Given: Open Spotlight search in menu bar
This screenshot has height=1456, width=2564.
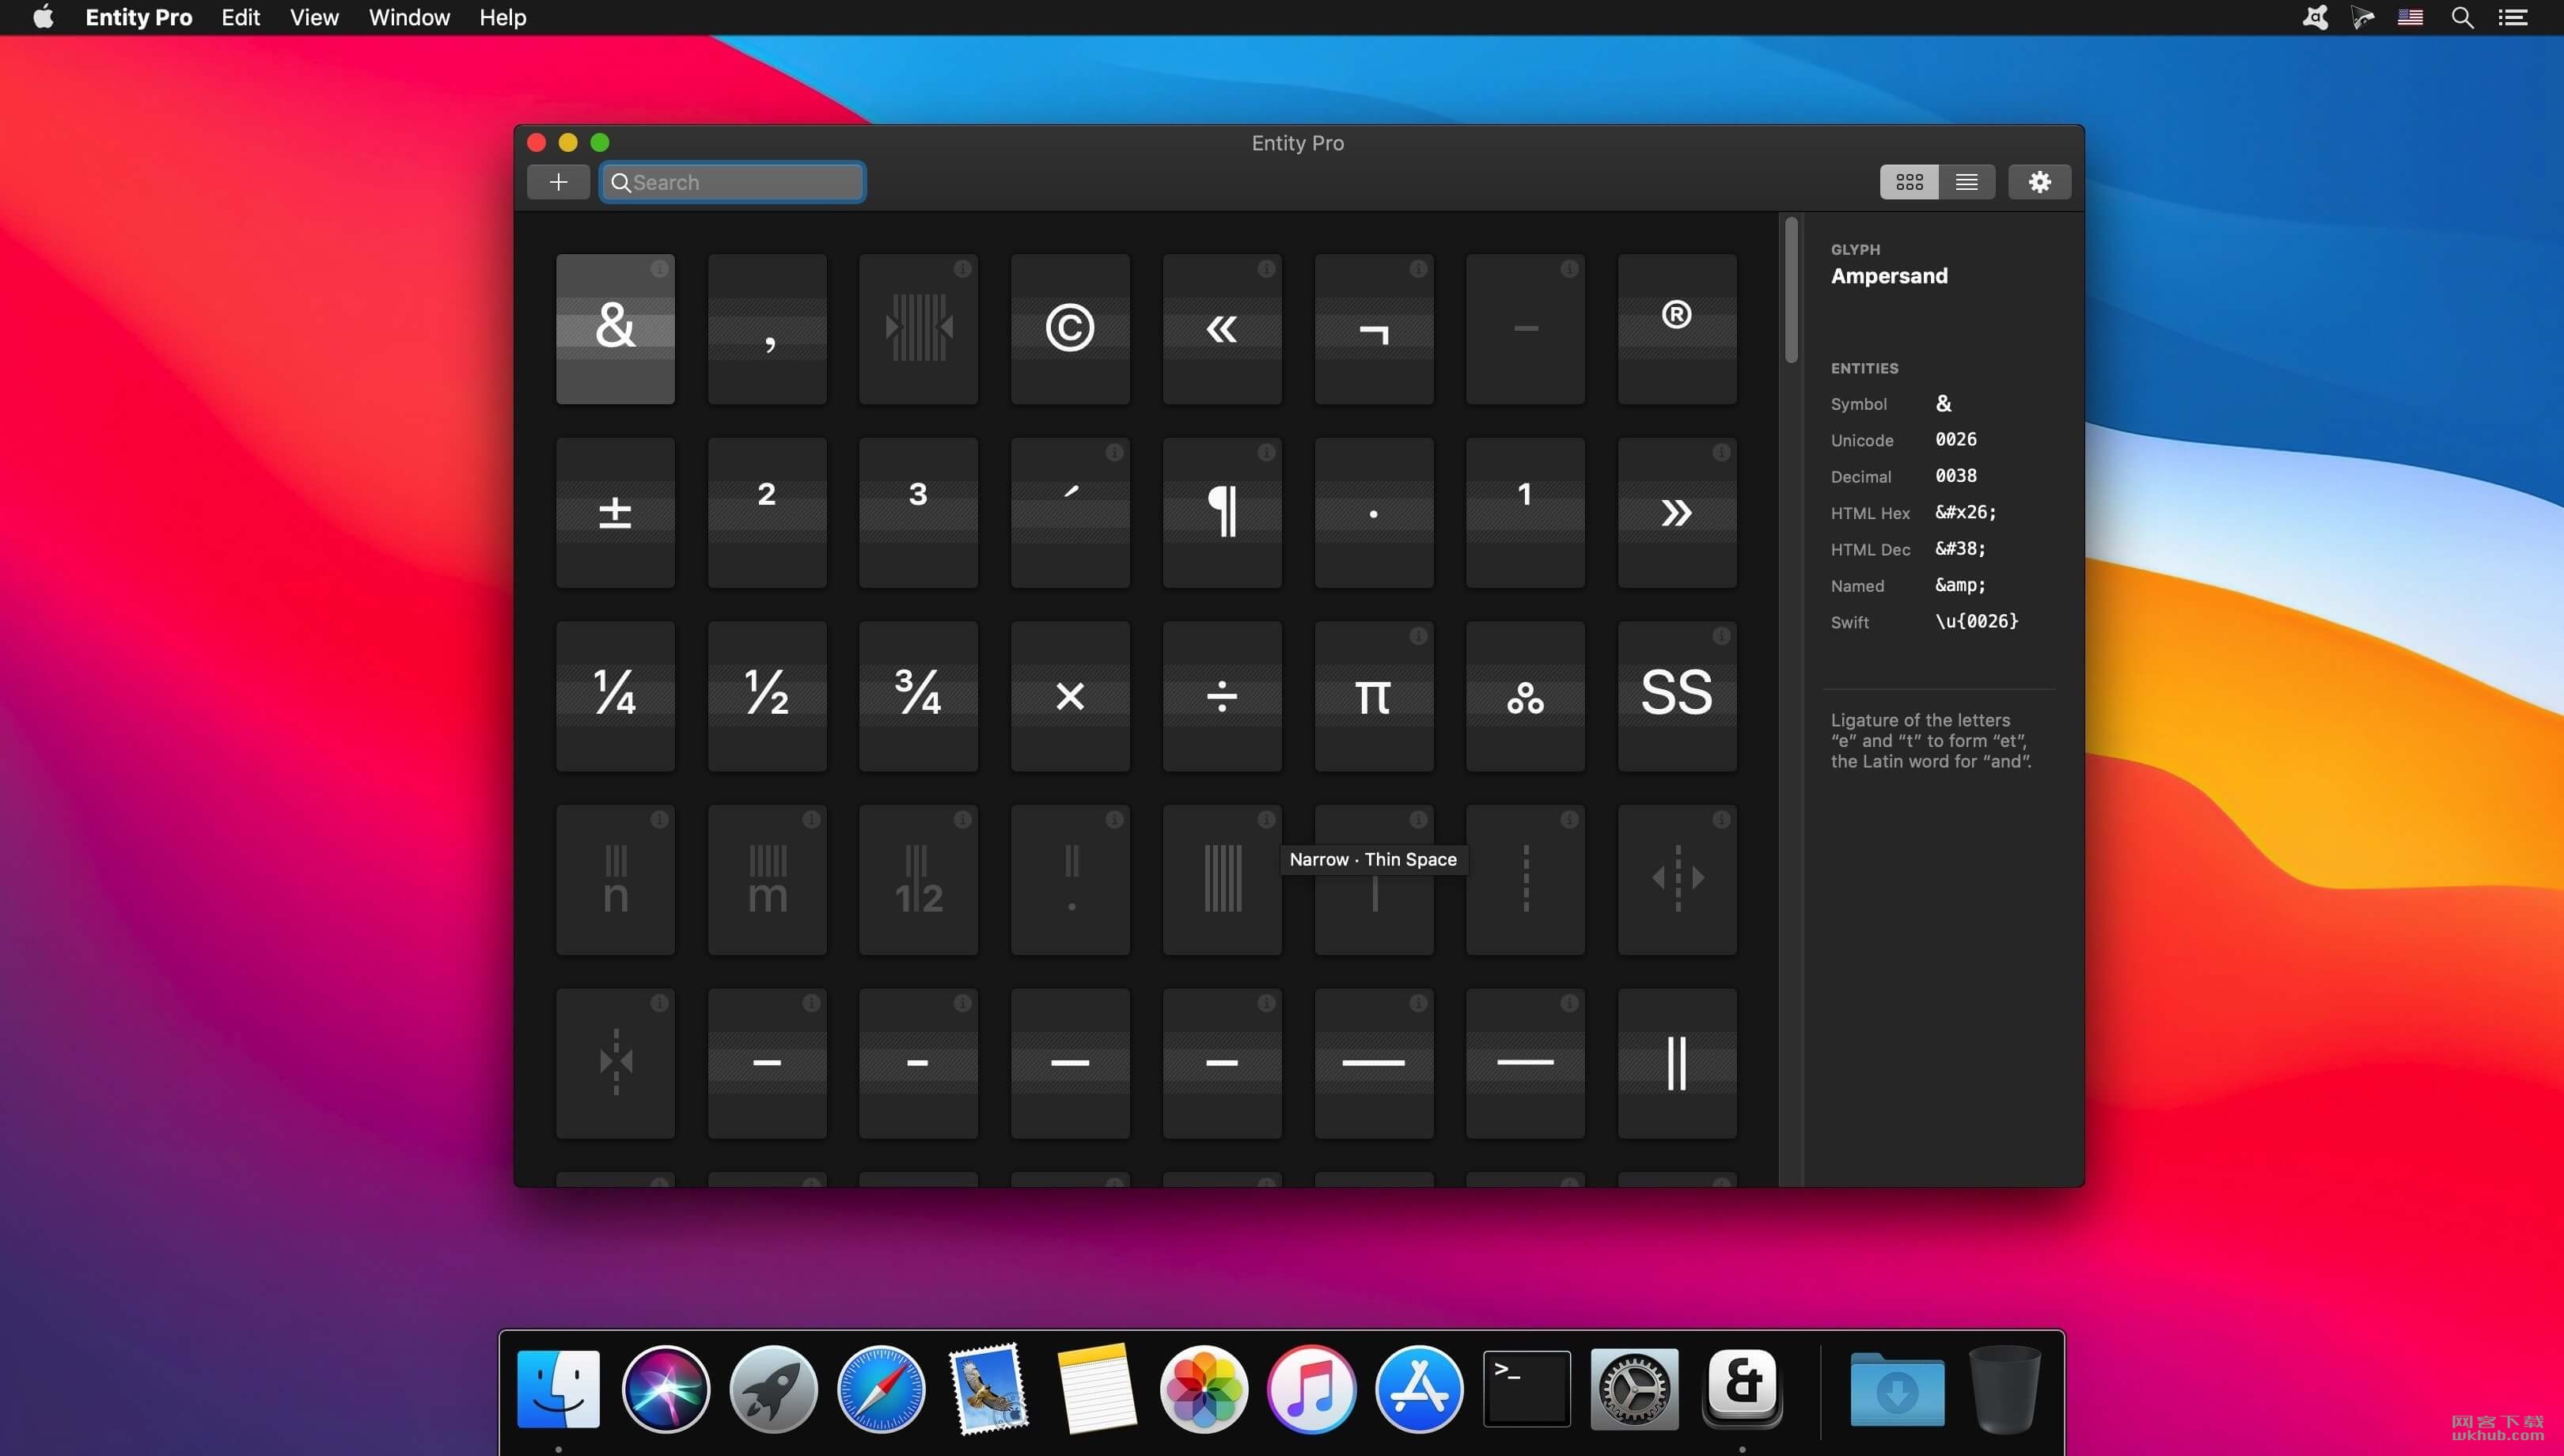Looking at the screenshot, I should point(2462,17).
